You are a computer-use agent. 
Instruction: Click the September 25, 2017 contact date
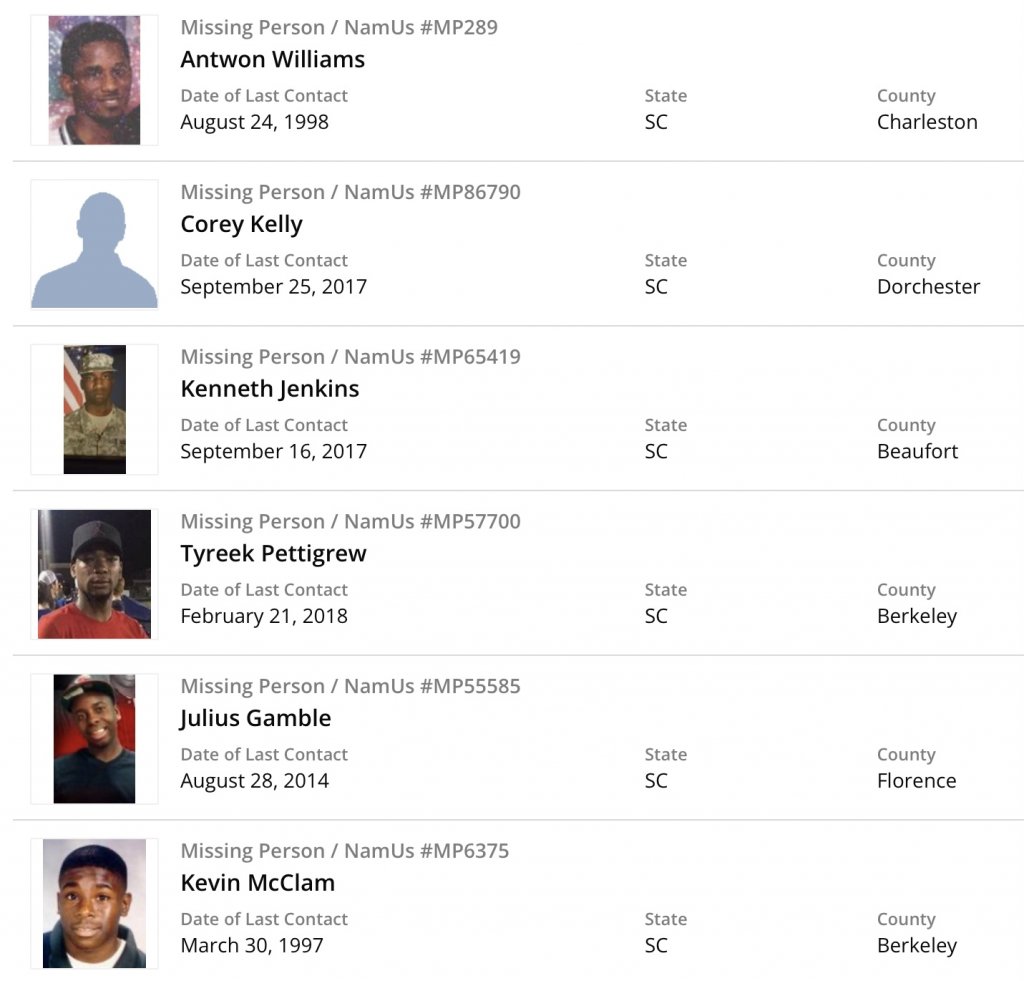273,287
